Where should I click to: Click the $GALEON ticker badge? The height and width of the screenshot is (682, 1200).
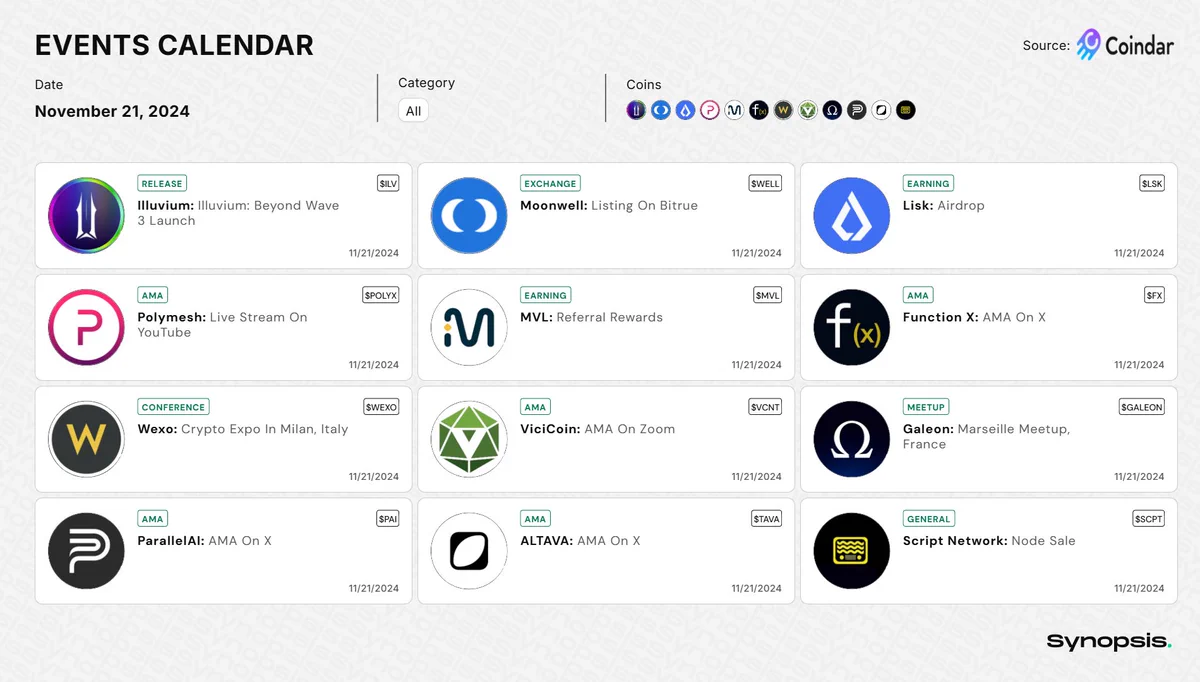tap(1142, 407)
